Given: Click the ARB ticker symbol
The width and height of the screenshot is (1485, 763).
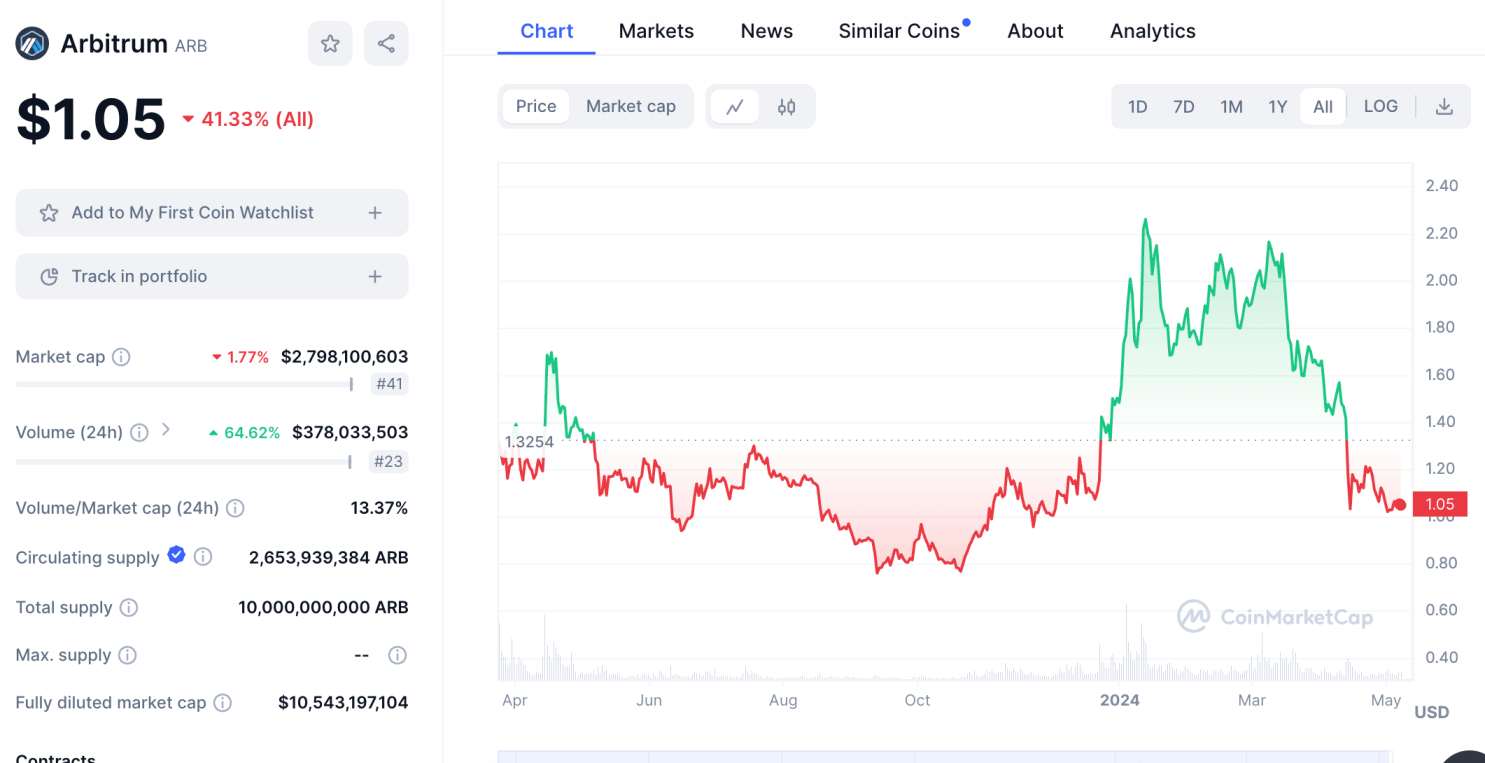Looking at the screenshot, I should (x=191, y=46).
